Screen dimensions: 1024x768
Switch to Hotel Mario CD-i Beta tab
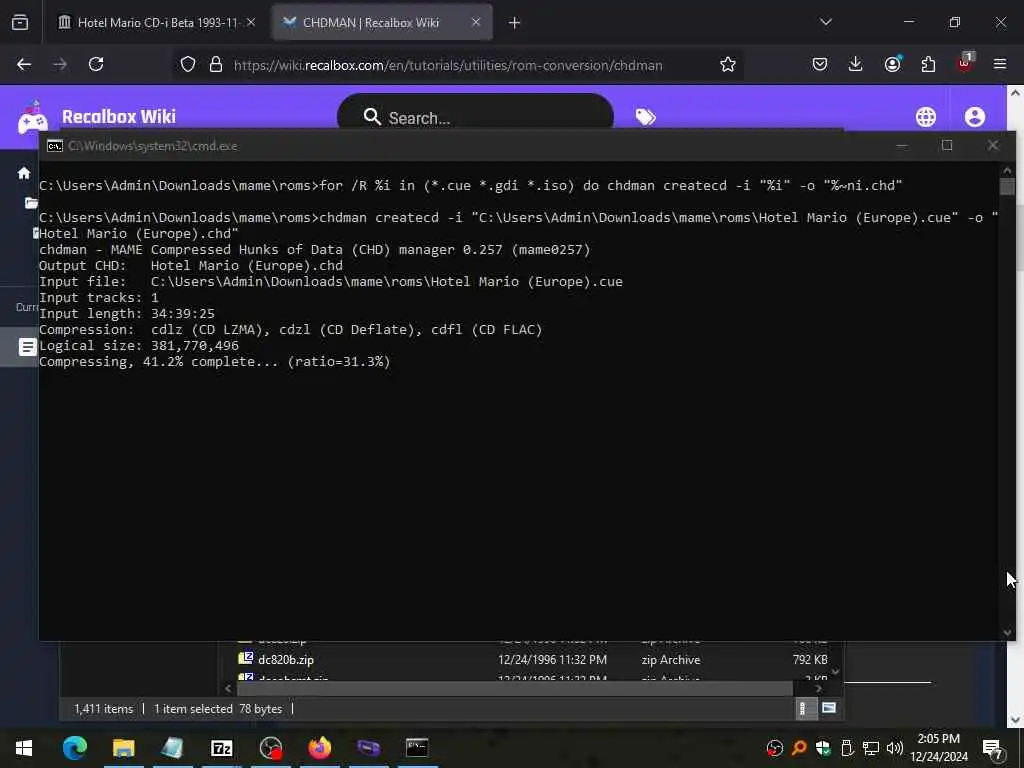[x=157, y=22]
